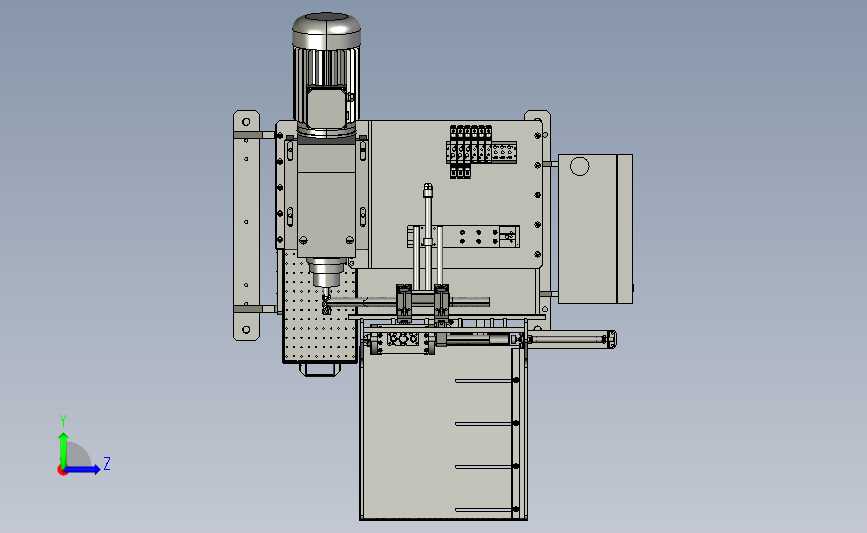Select the electrical box with round hole
Image resolution: width=867 pixels, height=533 pixels.
(x=595, y=229)
